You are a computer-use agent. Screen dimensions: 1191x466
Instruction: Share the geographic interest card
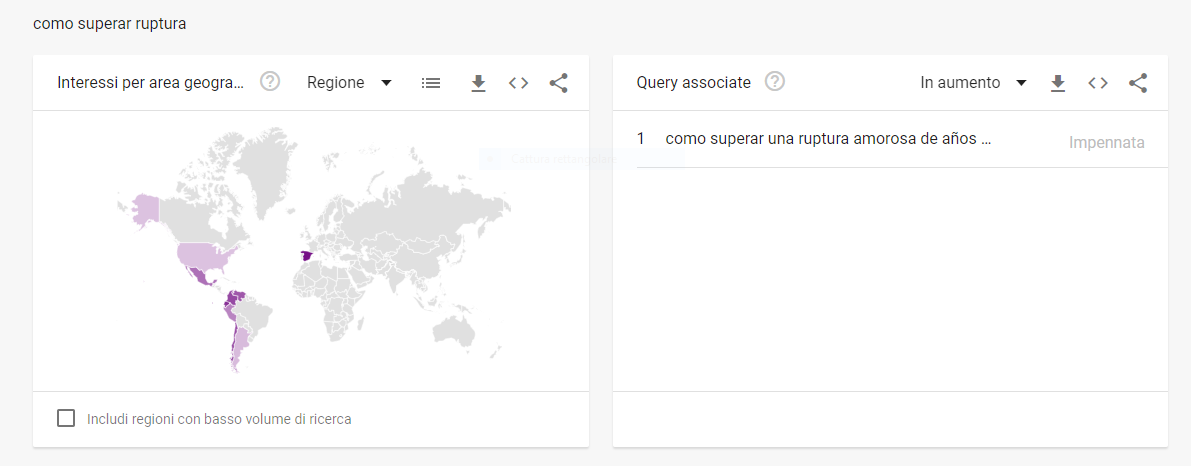pyautogui.click(x=558, y=83)
